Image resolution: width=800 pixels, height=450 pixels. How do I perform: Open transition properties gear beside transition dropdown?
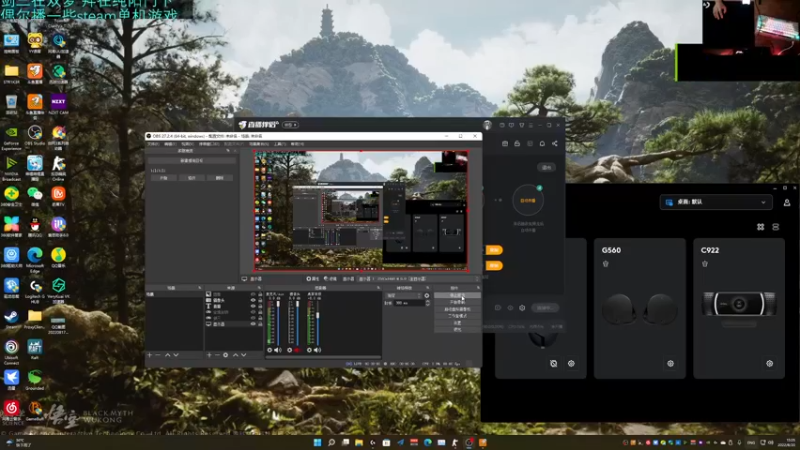pos(427,295)
